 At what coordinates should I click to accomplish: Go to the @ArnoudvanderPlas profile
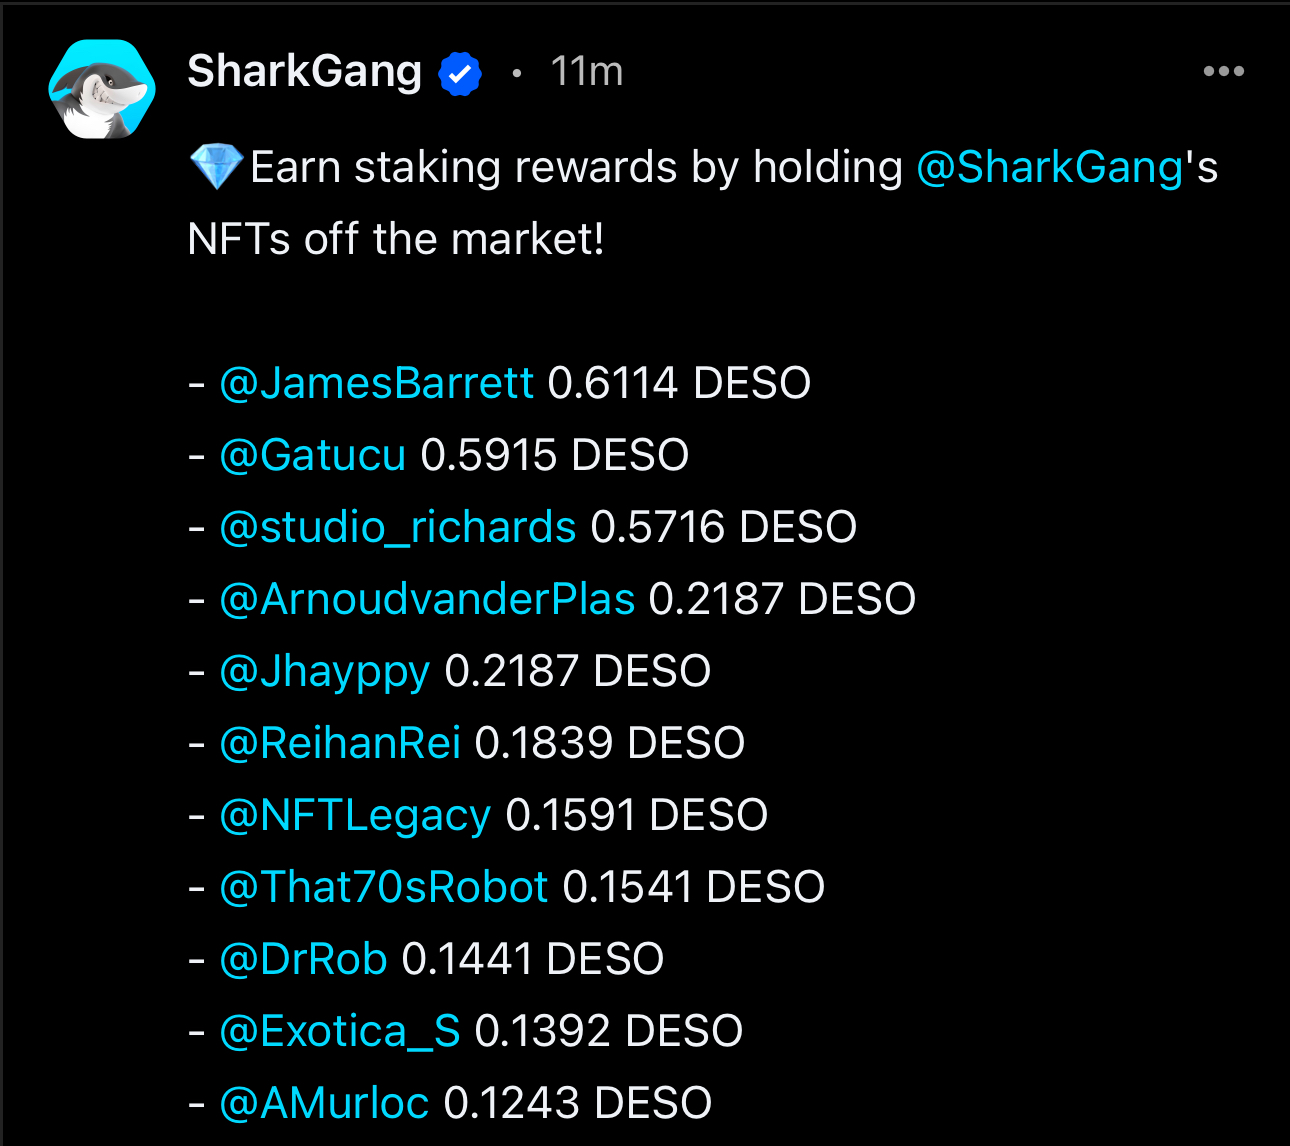coord(427,599)
